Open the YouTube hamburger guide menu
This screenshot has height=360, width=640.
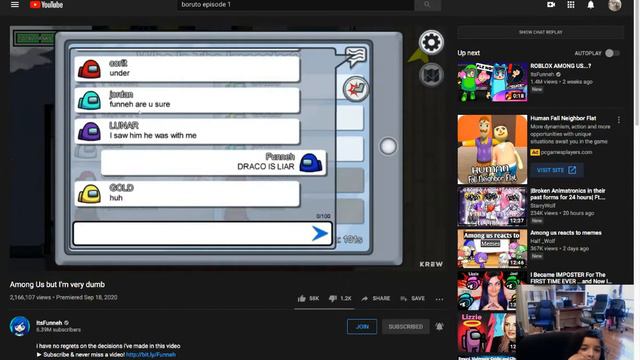pyautogui.click(x=15, y=4)
